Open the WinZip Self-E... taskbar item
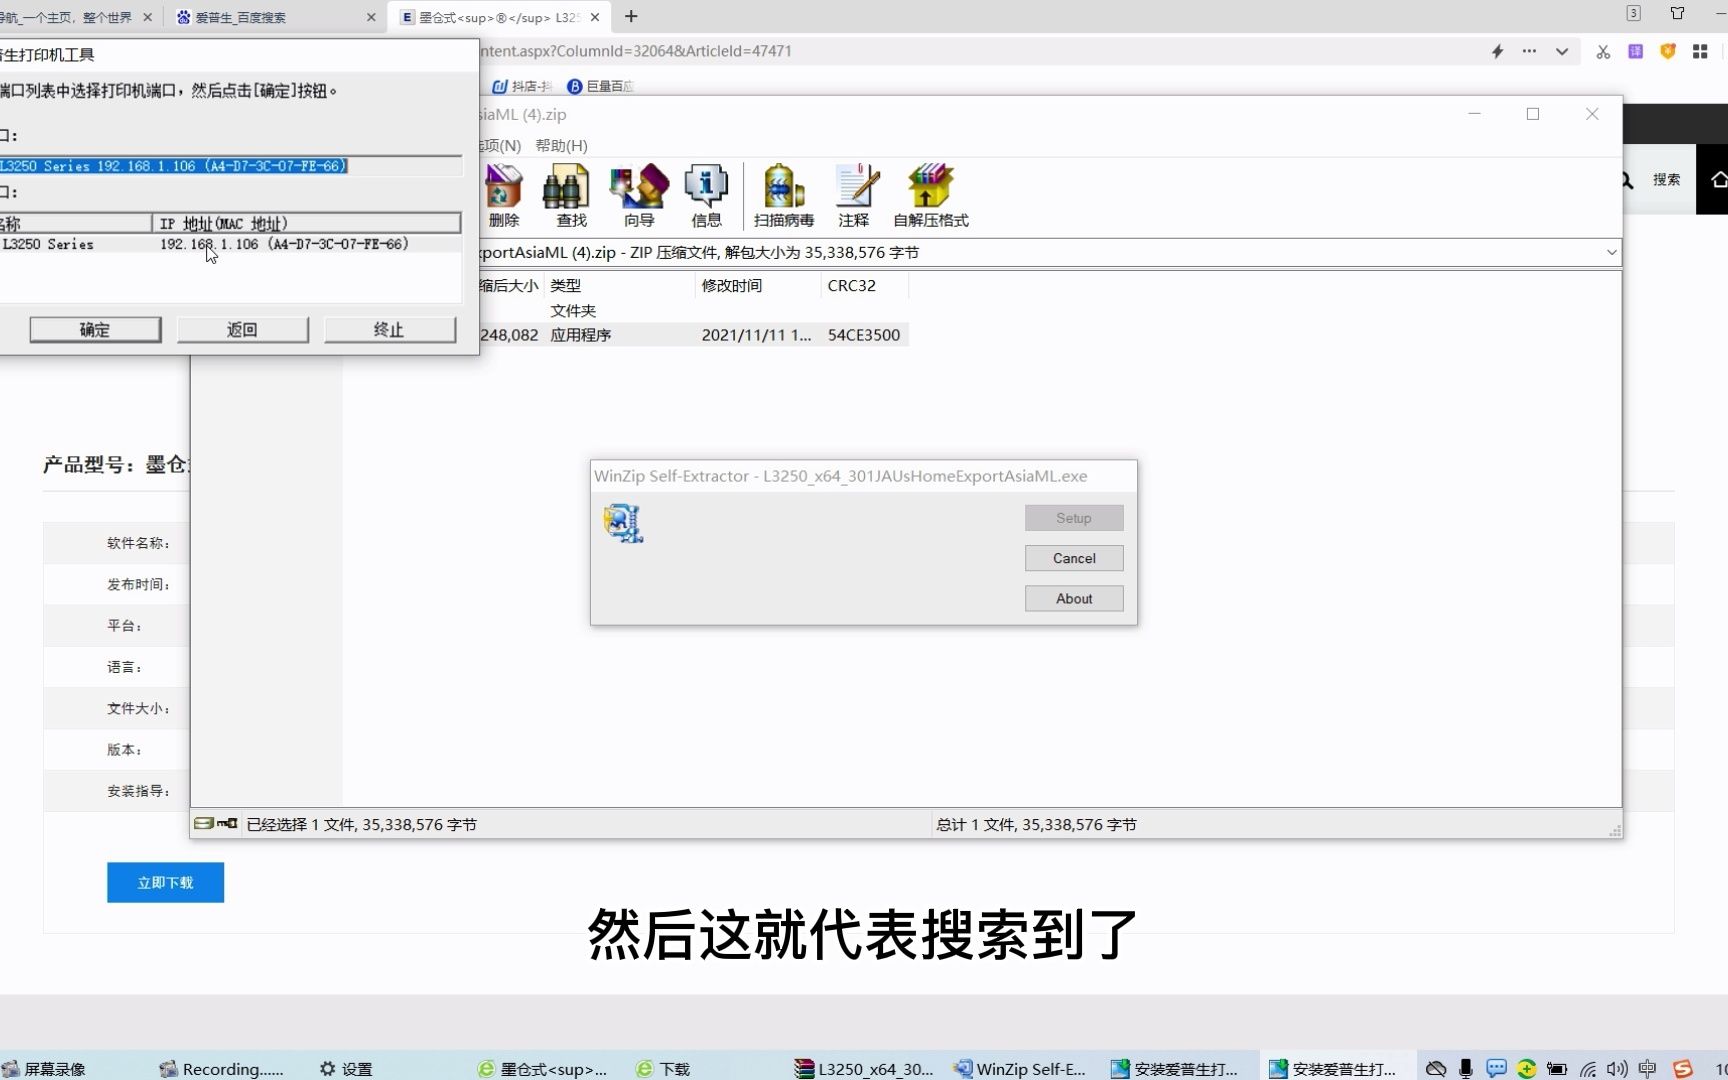The image size is (1728, 1080). pos(1020,1069)
